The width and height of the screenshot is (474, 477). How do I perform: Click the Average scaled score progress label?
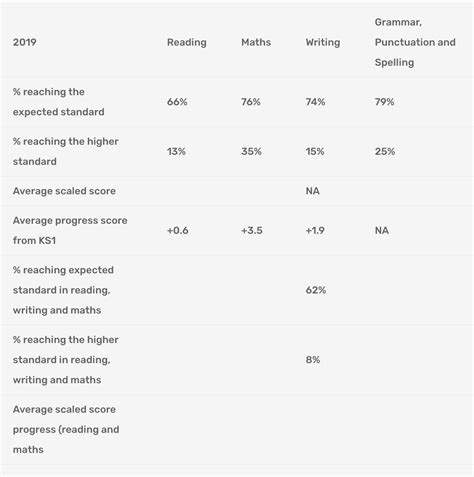point(66,429)
